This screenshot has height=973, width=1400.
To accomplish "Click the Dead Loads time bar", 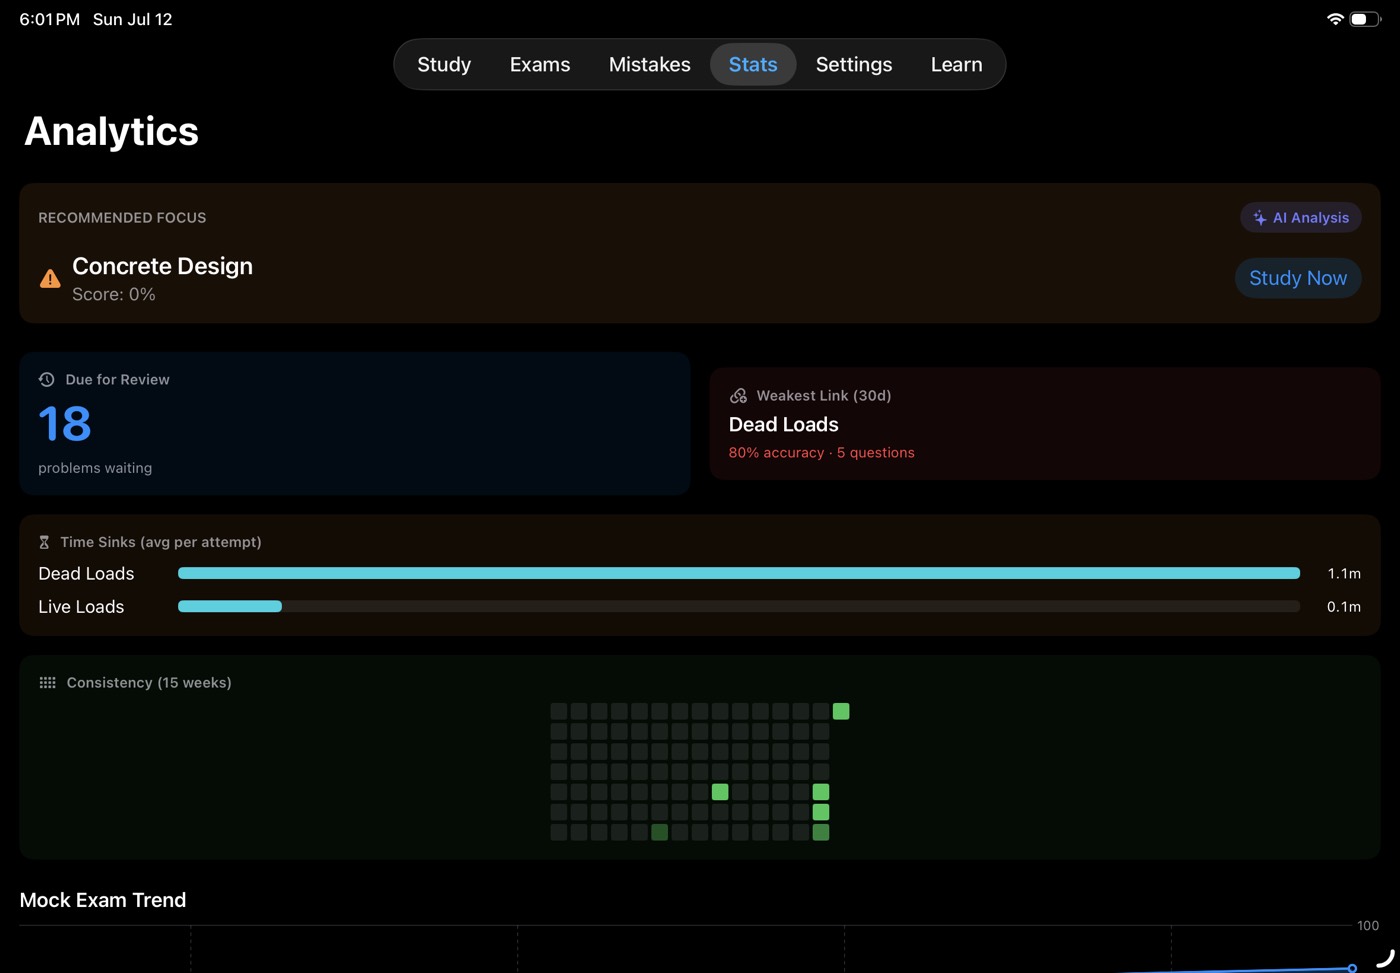I will tap(739, 573).
